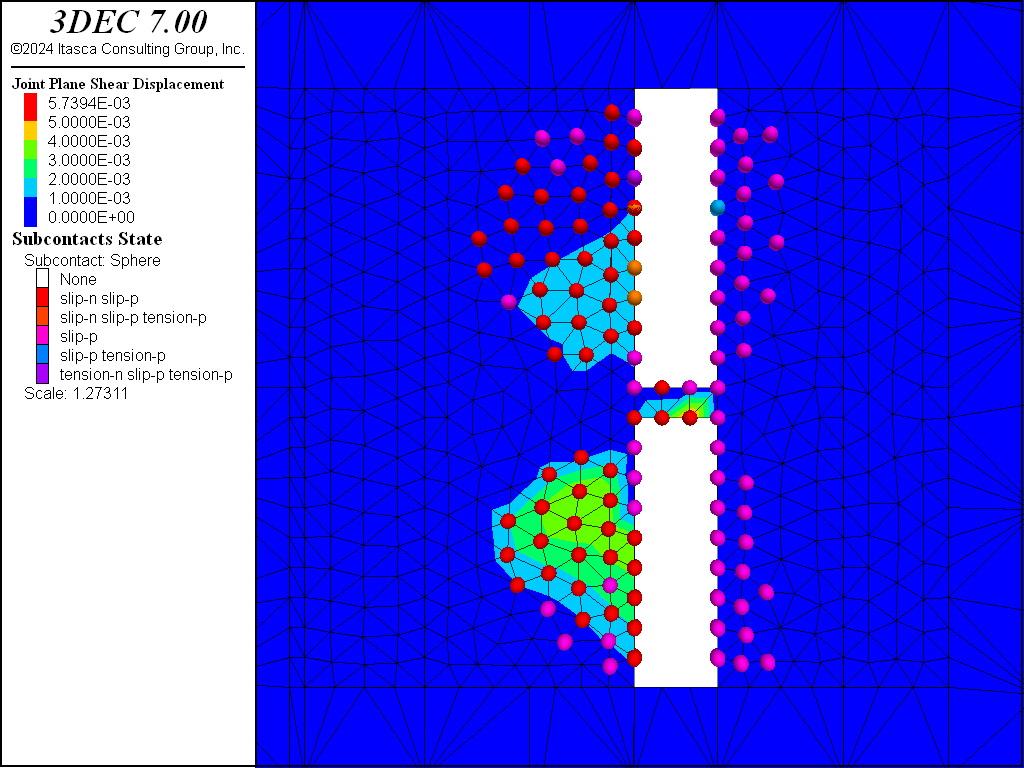The image size is (1024, 768).
Task: Click the Scale: 1.27311 text
Action: click(x=76, y=393)
